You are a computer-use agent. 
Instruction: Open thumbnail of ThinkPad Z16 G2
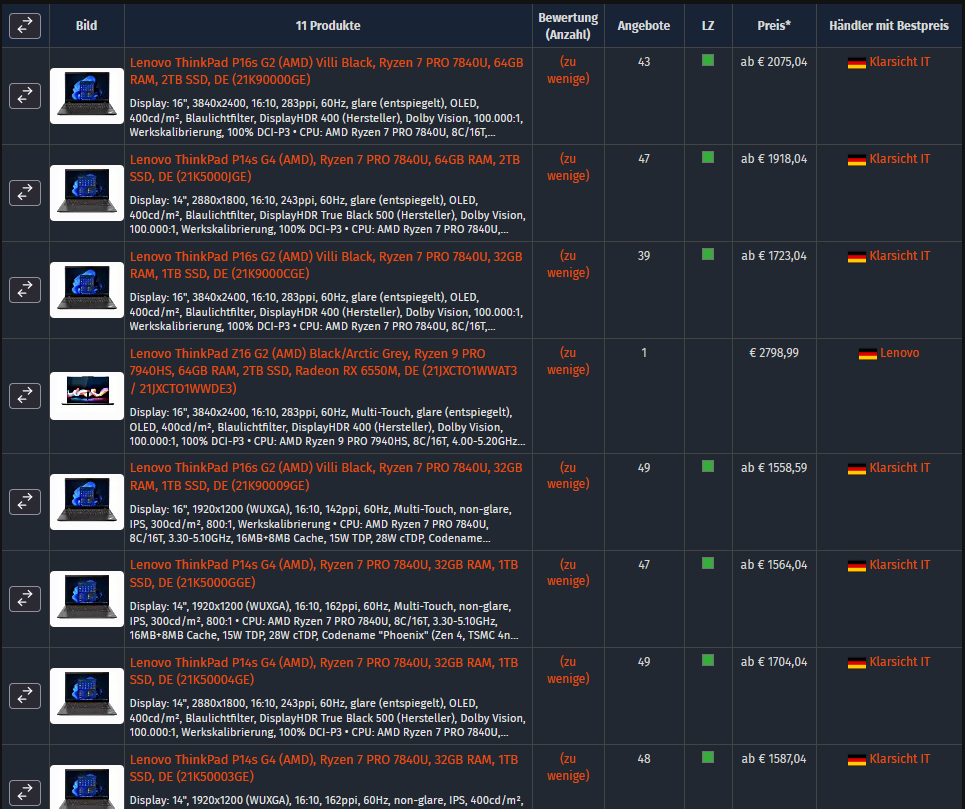(87, 396)
